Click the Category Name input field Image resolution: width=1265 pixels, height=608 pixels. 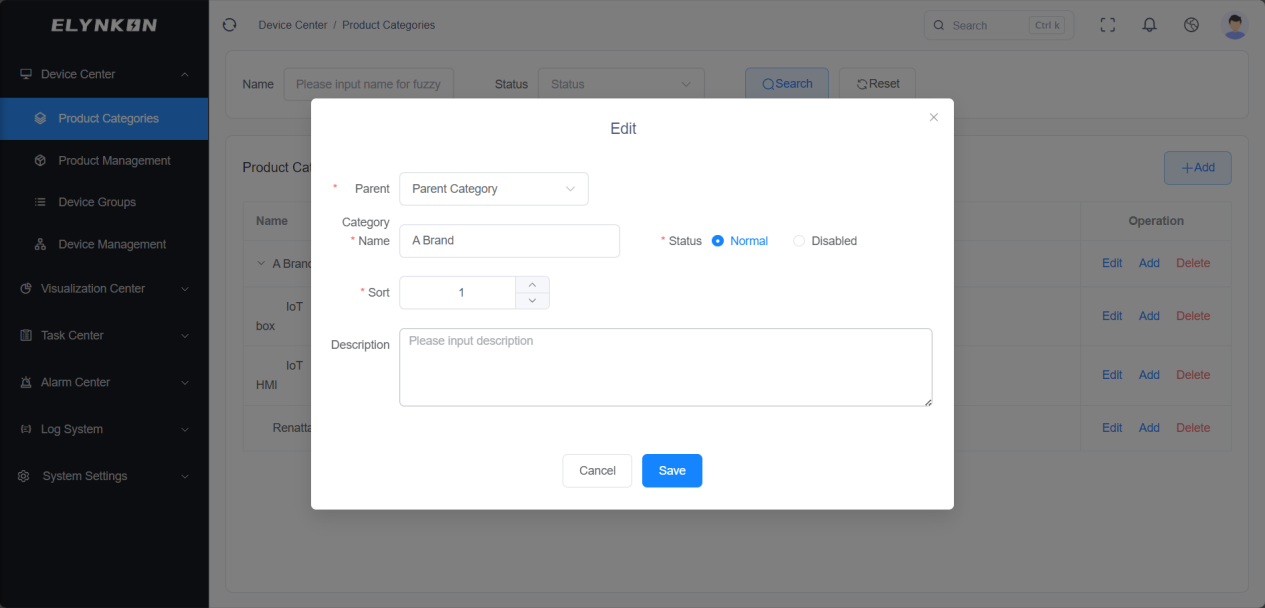pyautogui.click(x=509, y=241)
